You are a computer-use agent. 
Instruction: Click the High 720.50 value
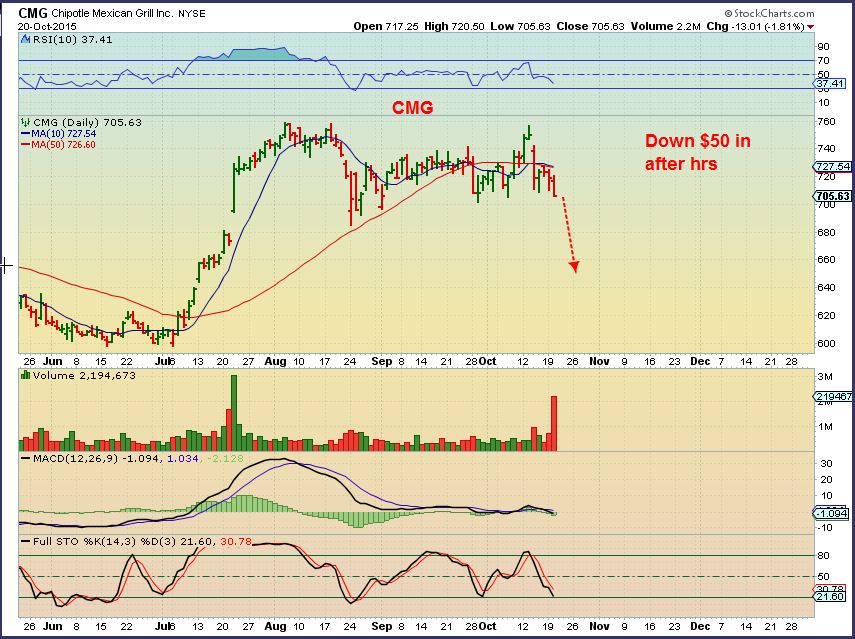click(453, 26)
